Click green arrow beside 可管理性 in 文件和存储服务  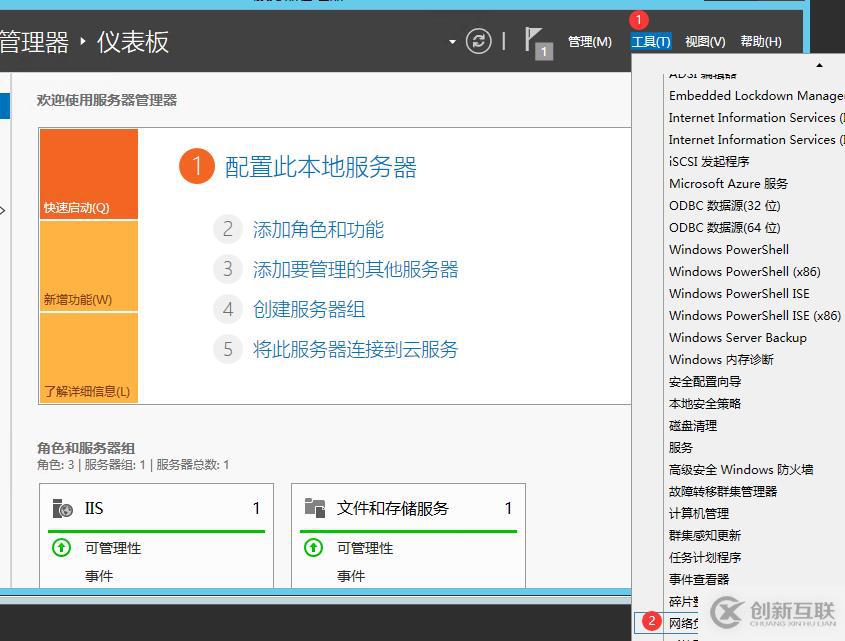coord(313,547)
